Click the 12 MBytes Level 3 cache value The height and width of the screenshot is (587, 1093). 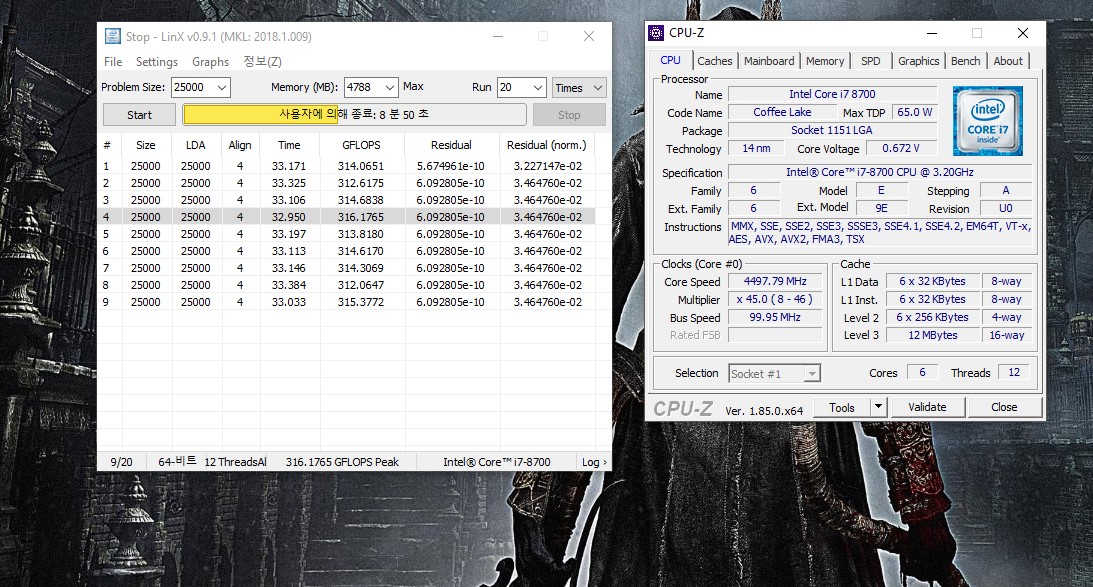click(x=933, y=335)
